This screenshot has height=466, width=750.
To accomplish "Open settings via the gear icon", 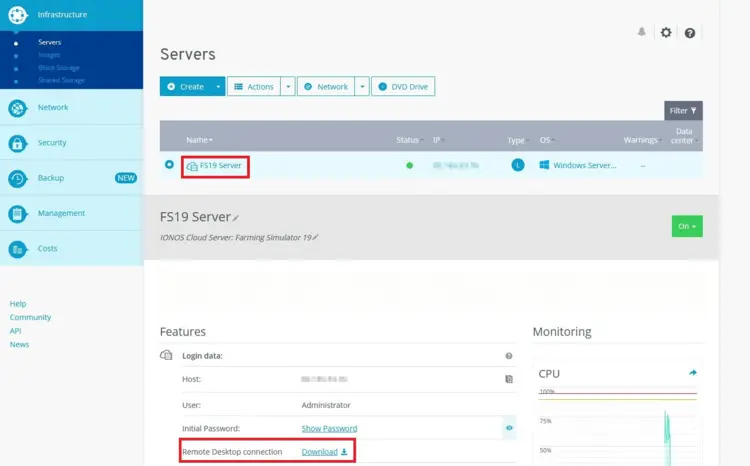I will point(666,32).
